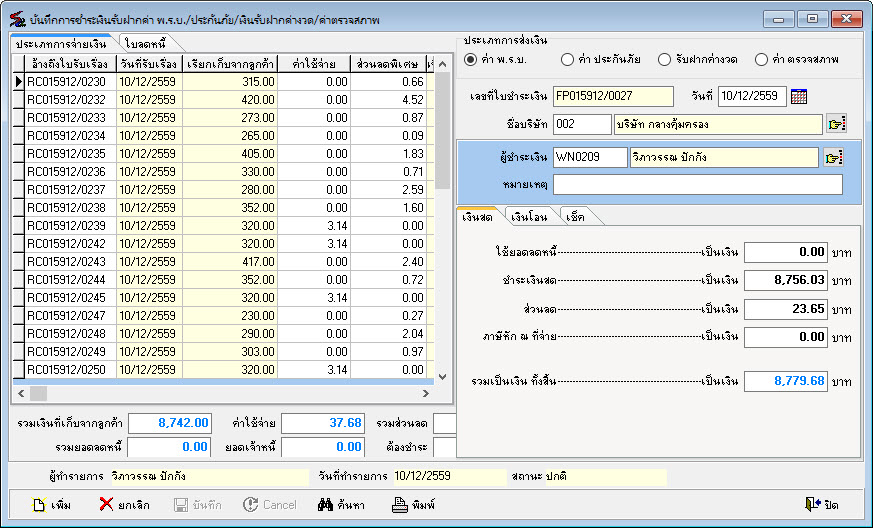Click company code field 002
This screenshot has width=873, height=528.
click(x=582, y=124)
